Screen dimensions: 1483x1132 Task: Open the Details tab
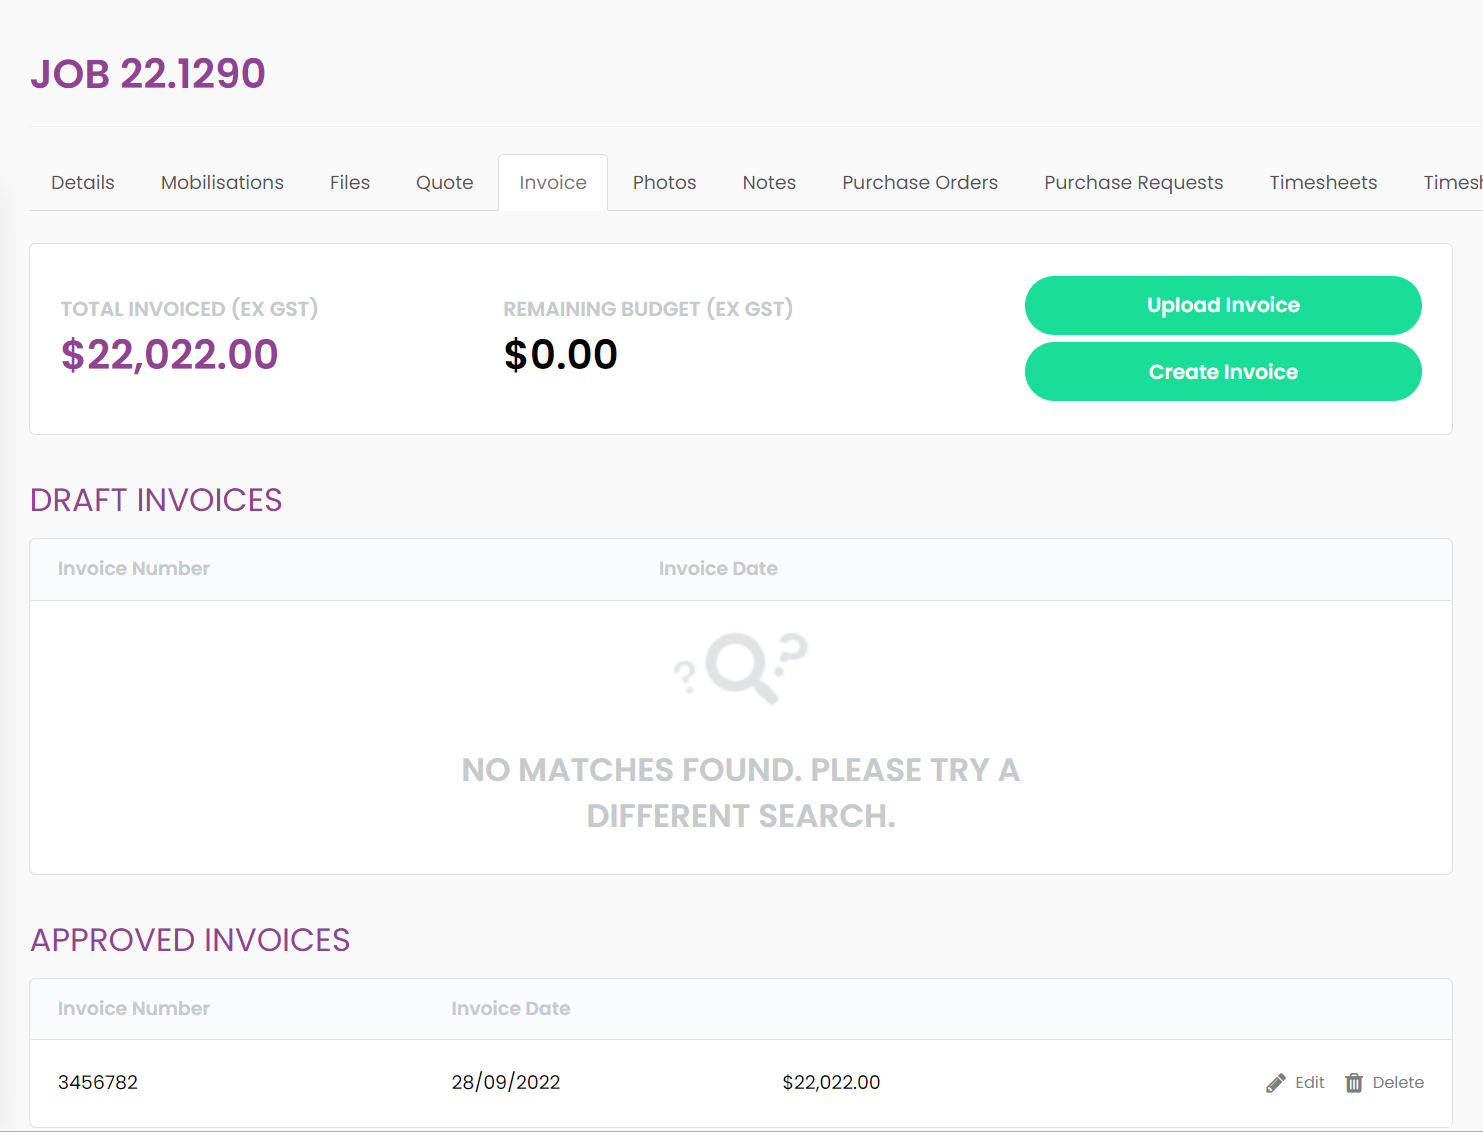coord(83,182)
